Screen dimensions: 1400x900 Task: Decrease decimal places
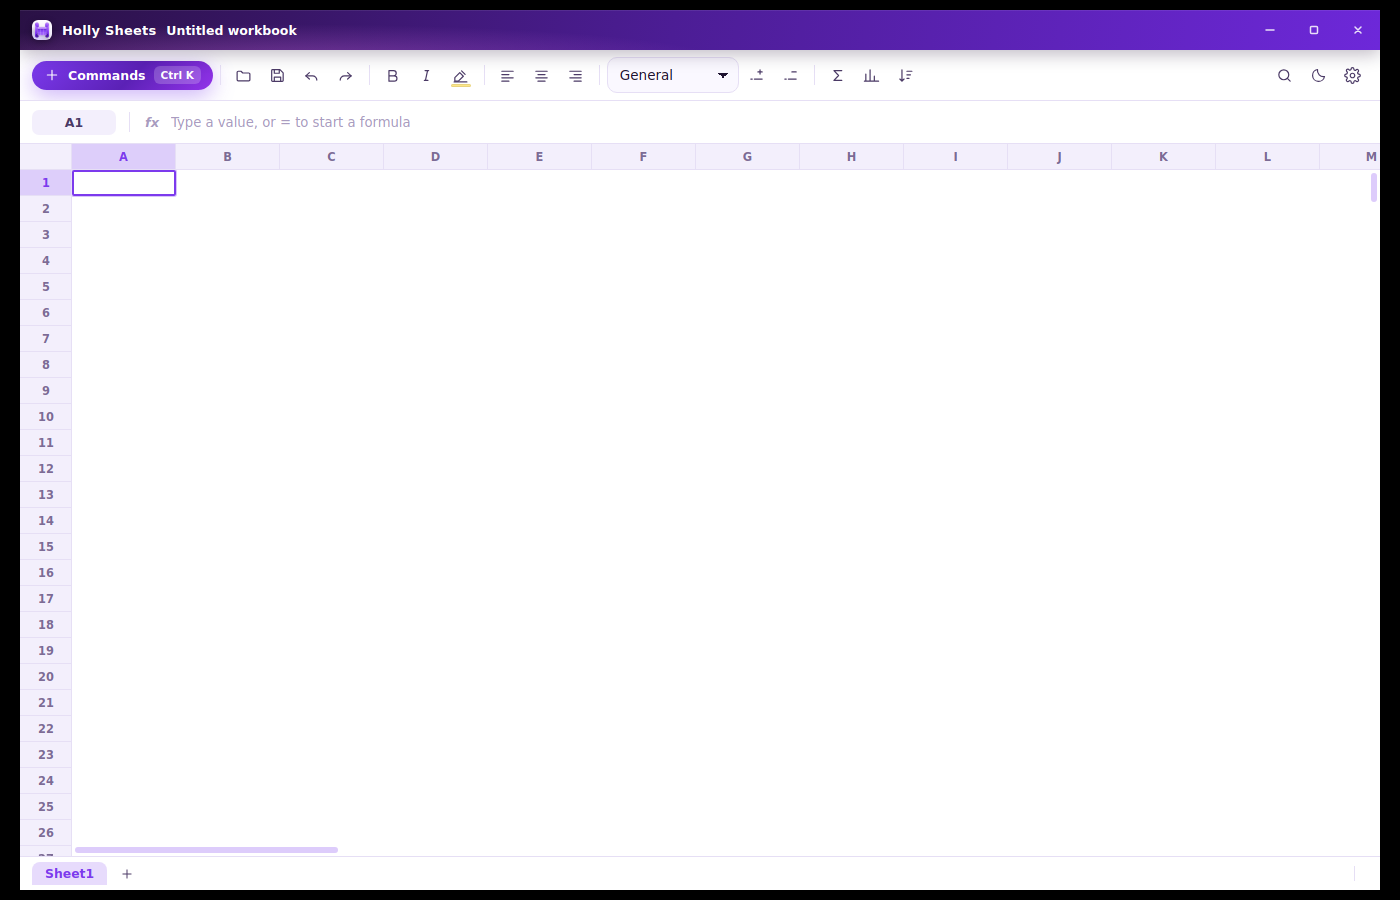[791, 76]
